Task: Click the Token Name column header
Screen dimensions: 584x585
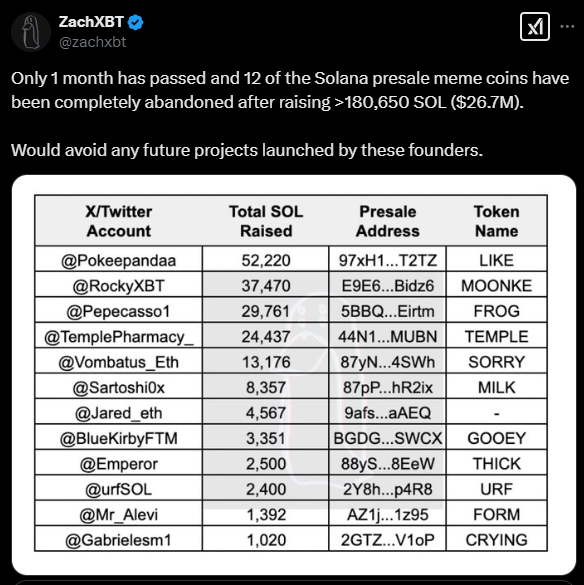Action: [x=497, y=221]
